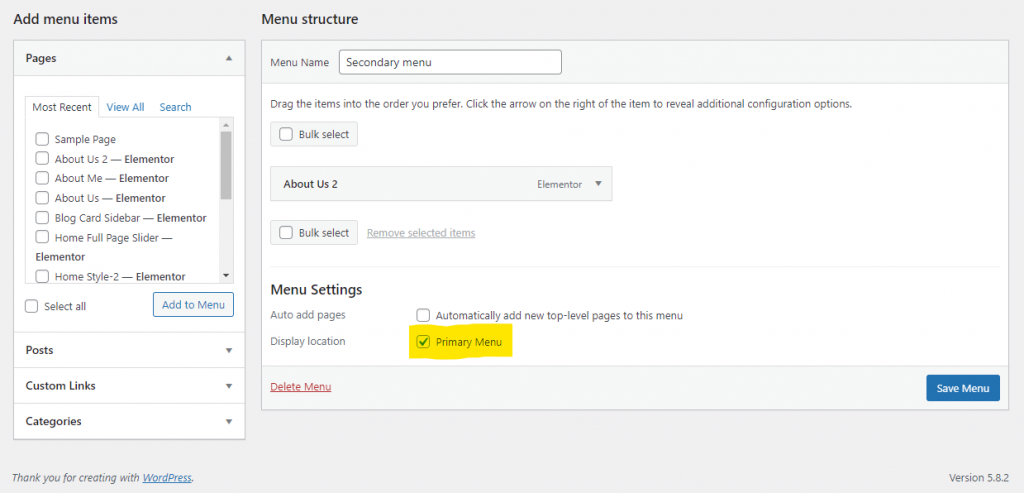The image size is (1024, 493).
Task: Expand the Posts panel arrow
Action: click(x=229, y=351)
